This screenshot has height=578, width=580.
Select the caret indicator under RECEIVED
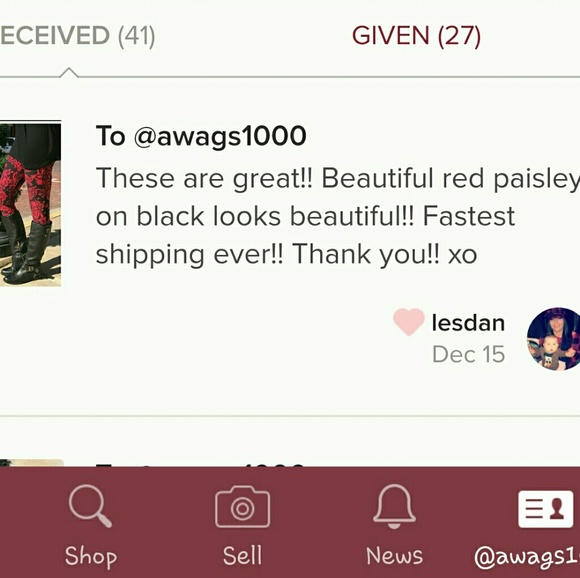(69, 72)
